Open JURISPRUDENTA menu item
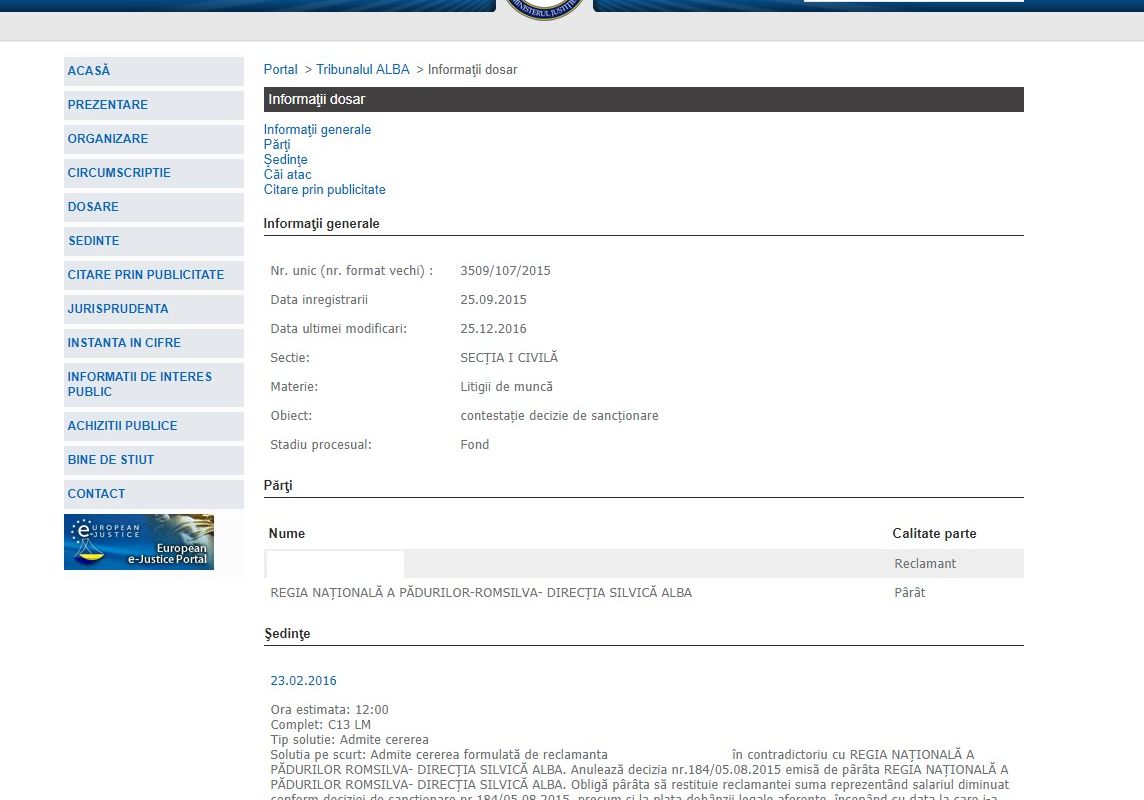Screen dimensions: 1144x800 118,309
